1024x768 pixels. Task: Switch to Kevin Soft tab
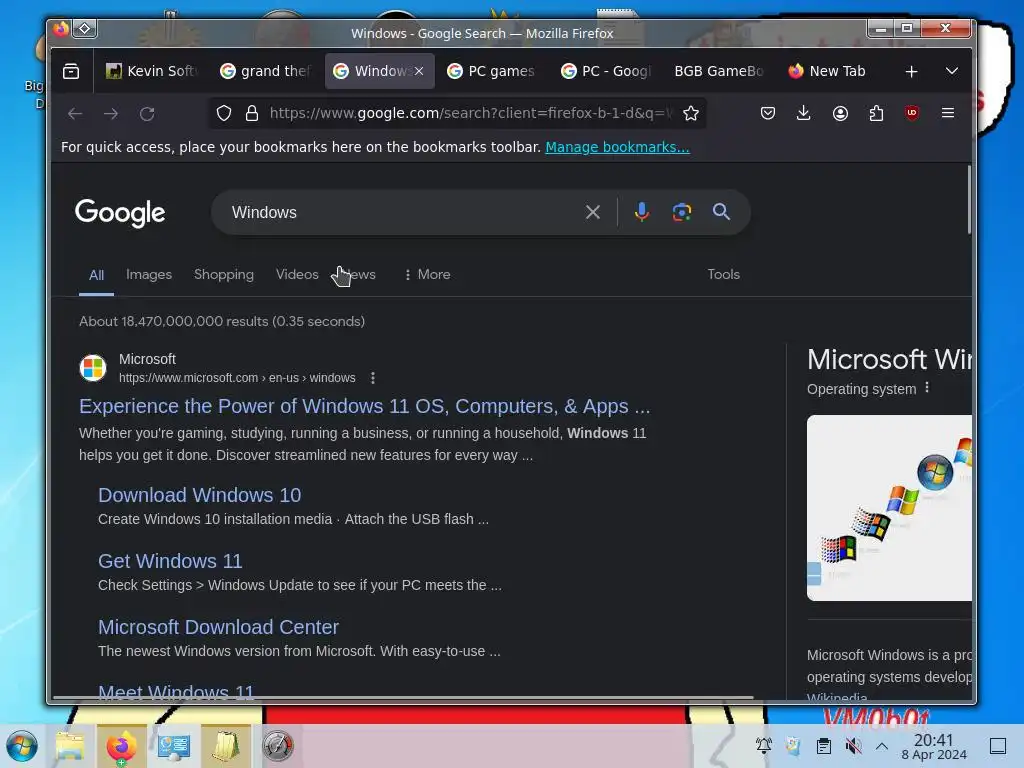(153, 71)
